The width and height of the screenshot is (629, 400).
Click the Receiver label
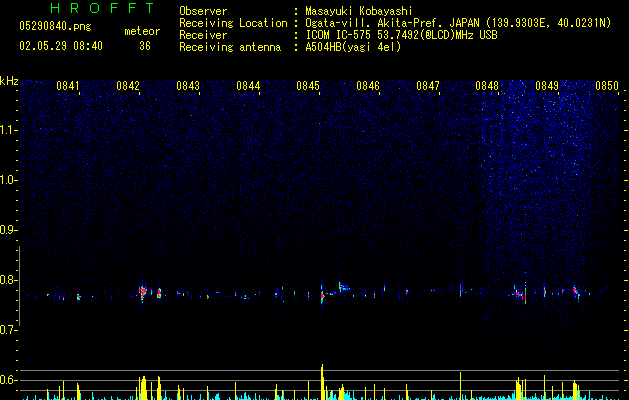click(x=203, y=35)
